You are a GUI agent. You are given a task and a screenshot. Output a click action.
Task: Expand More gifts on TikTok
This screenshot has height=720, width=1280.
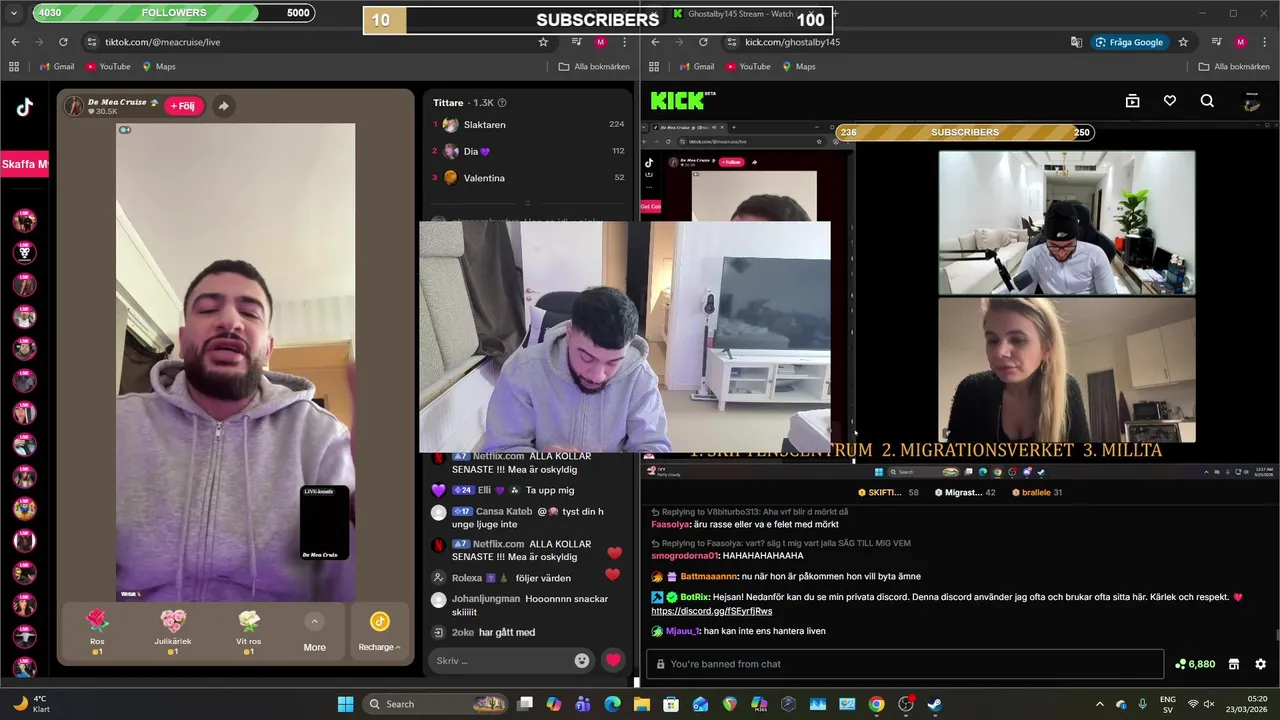pos(314,633)
